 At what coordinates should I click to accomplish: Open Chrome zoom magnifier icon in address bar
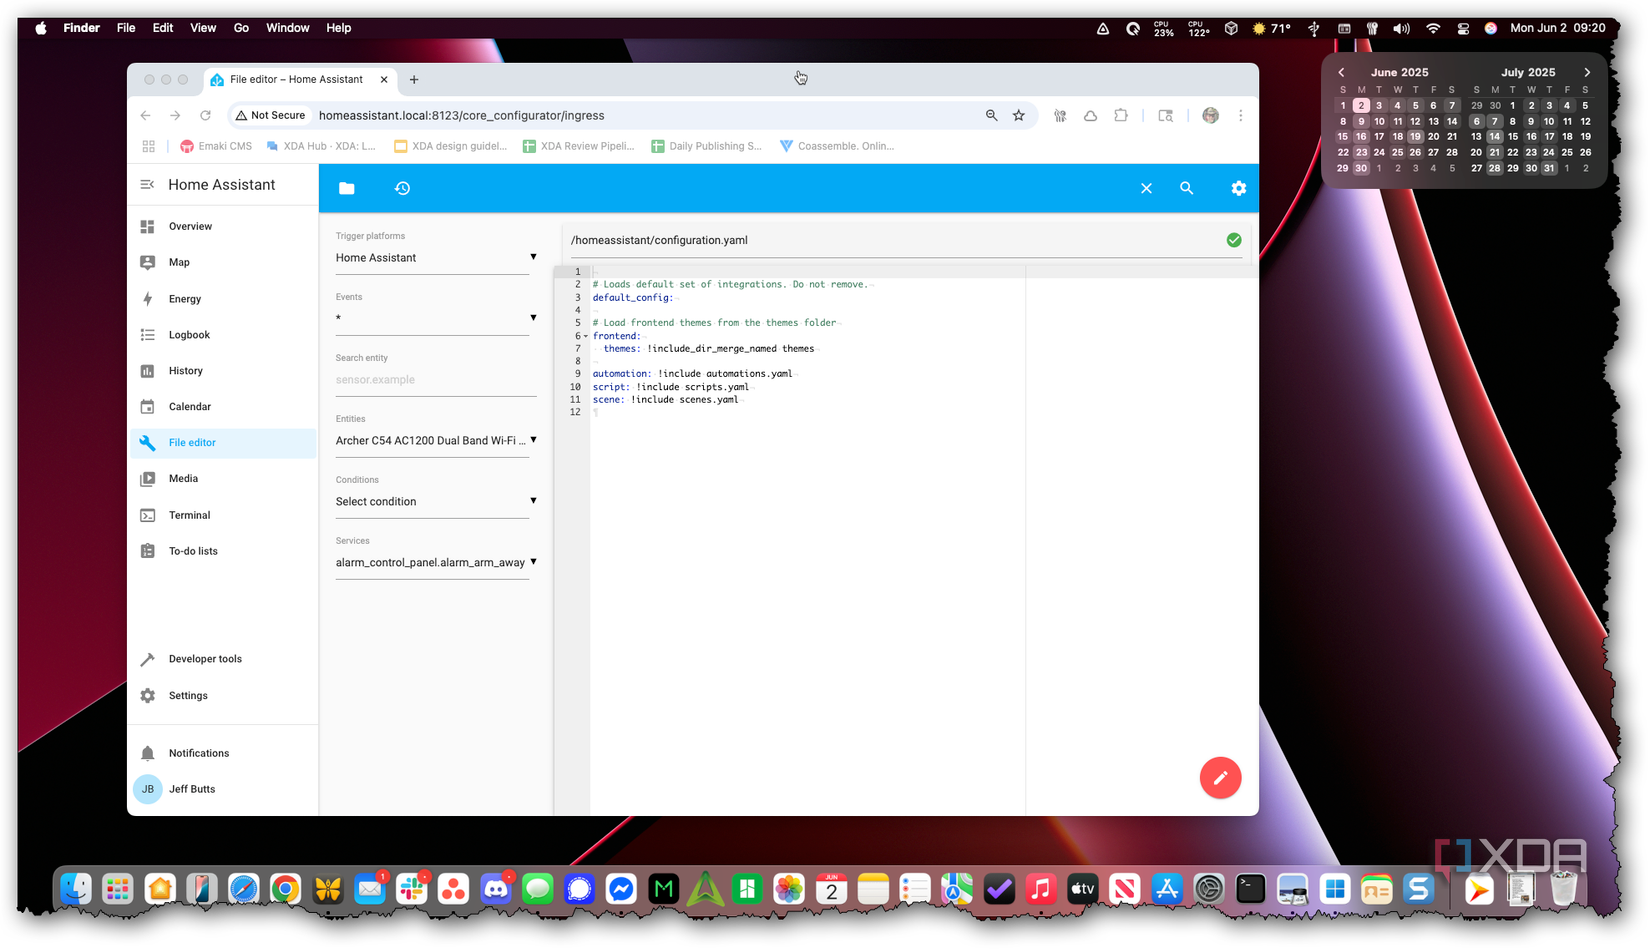tap(991, 116)
